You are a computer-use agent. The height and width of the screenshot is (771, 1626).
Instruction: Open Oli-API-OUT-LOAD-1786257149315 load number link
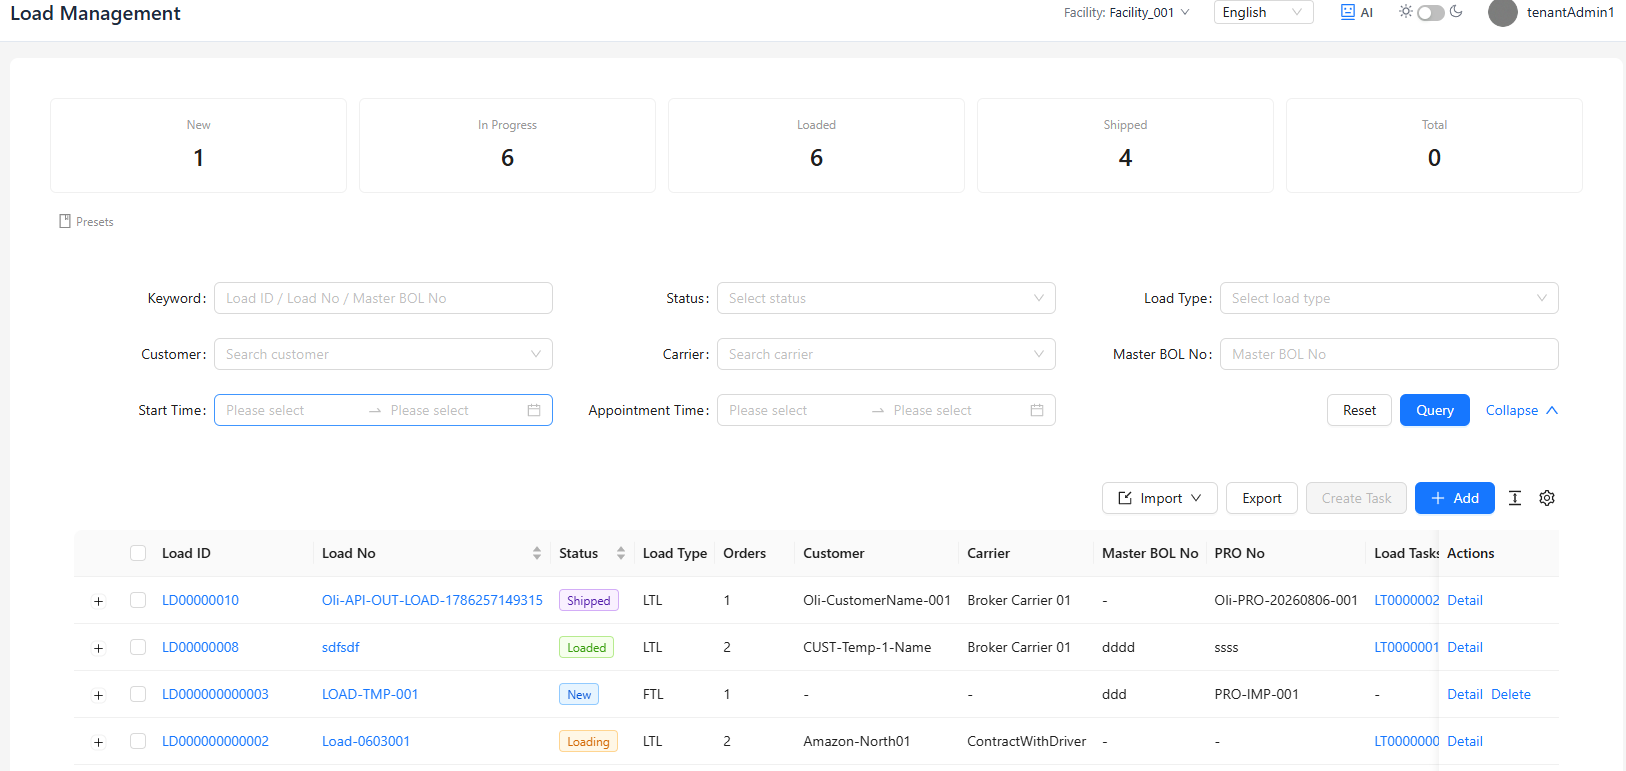click(x=432, y=600)
